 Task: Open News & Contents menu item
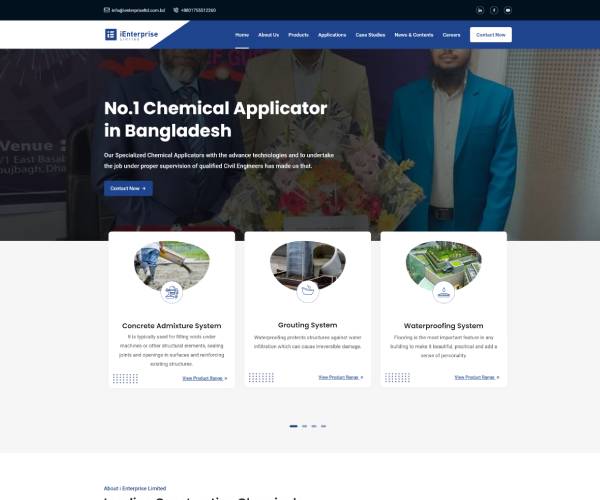[414, 35]
